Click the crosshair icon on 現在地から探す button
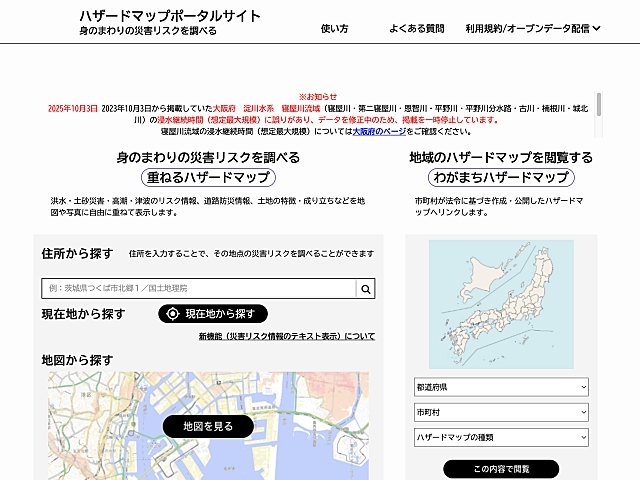This screenshot has height=480, width=640. [173, 313]
